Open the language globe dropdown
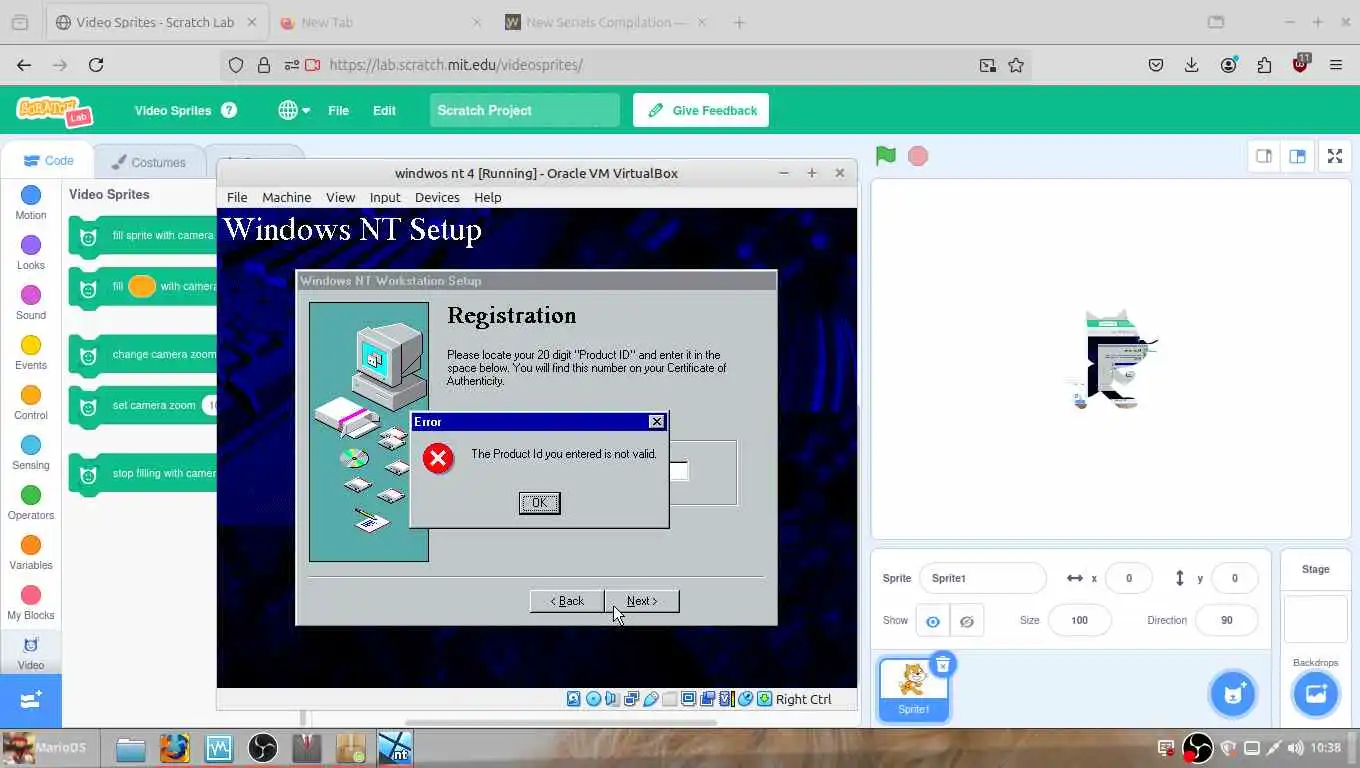1360x768 pixels. 294,110
